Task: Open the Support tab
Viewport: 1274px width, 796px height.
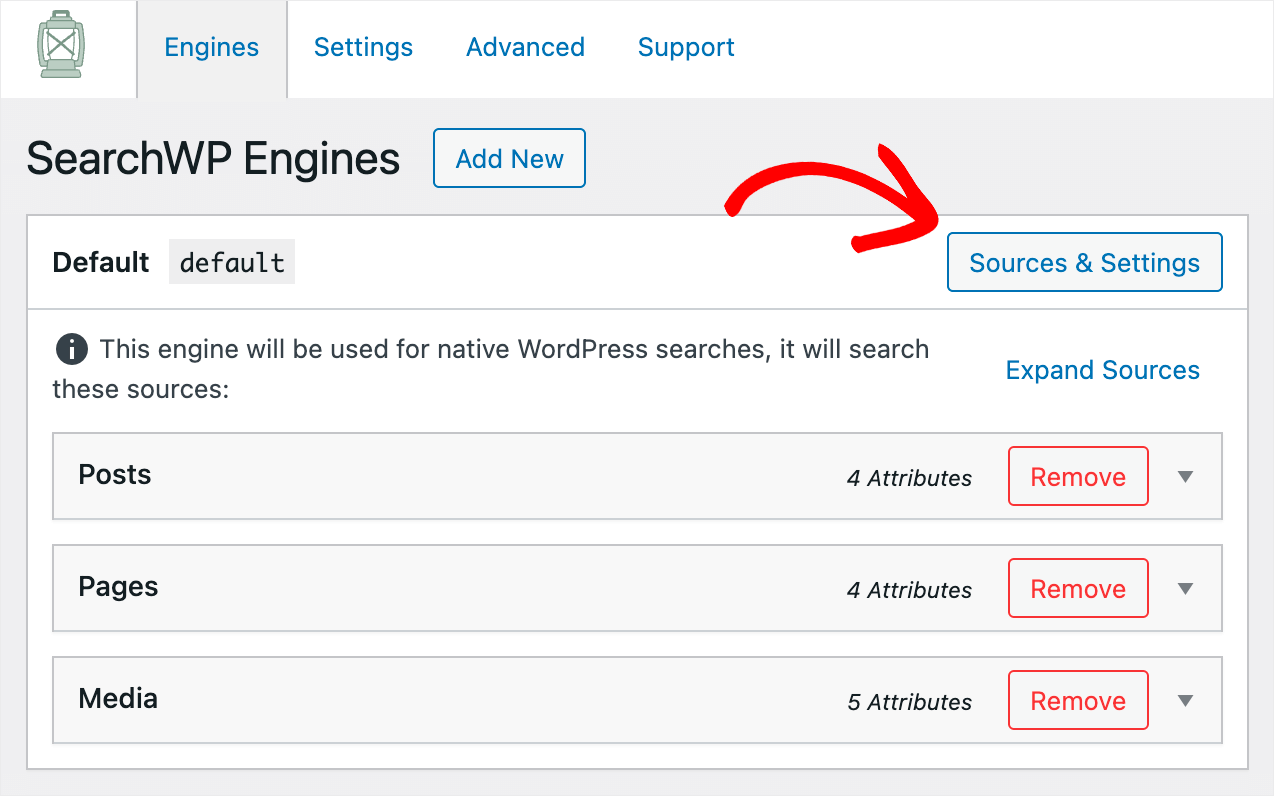Action: pos(686,48)
